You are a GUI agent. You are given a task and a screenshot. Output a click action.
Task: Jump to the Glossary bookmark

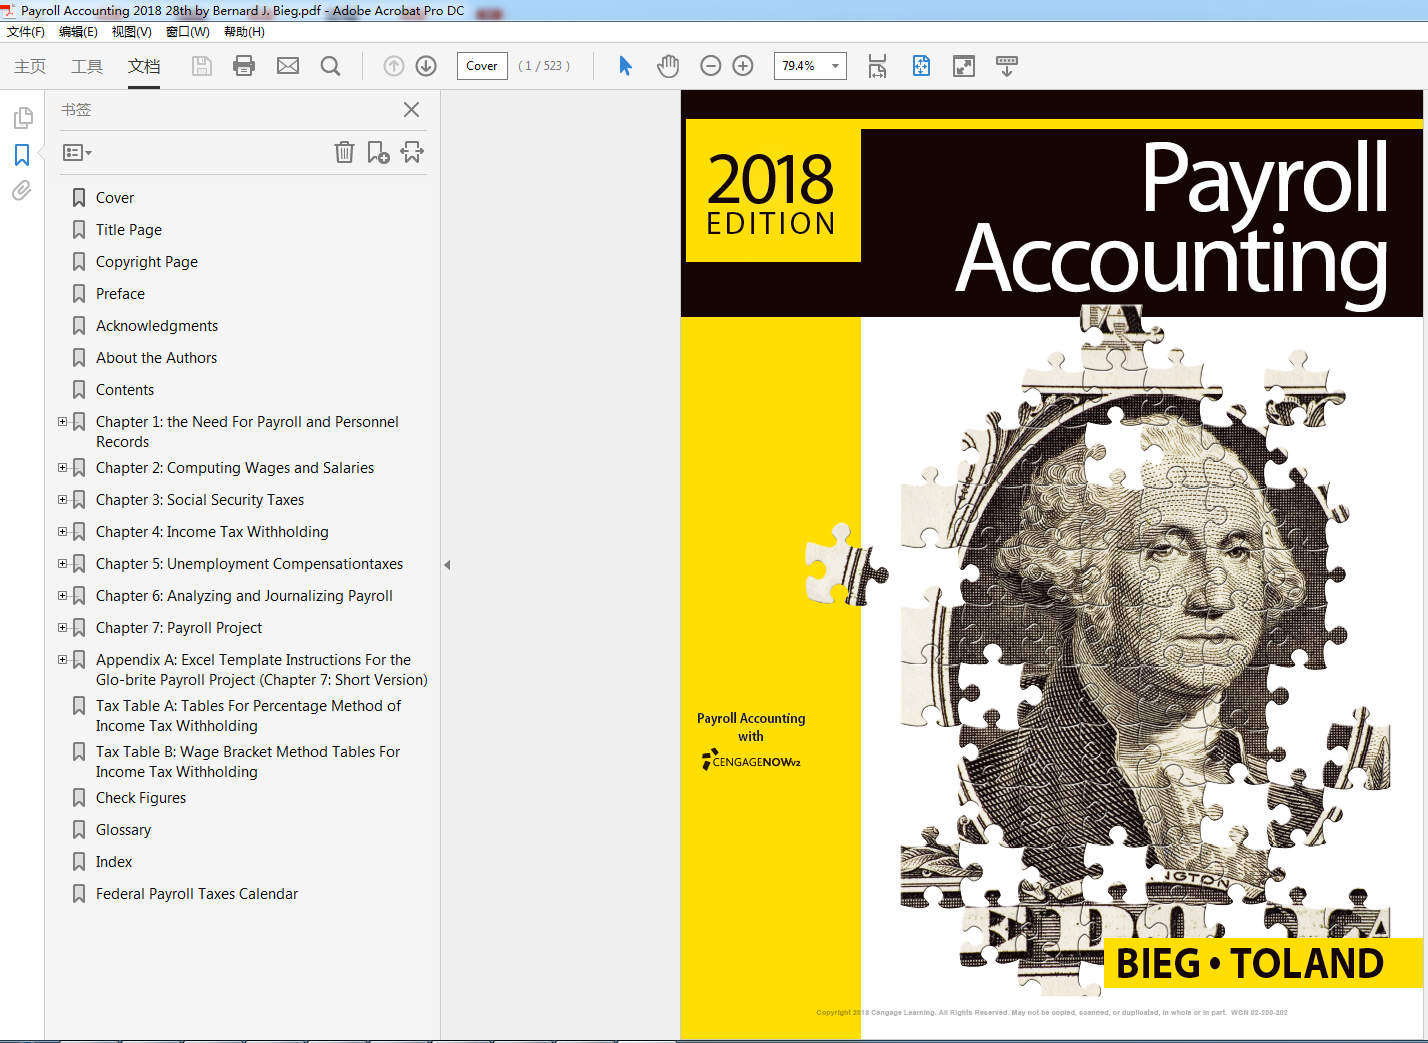click(x=123, y=830)
